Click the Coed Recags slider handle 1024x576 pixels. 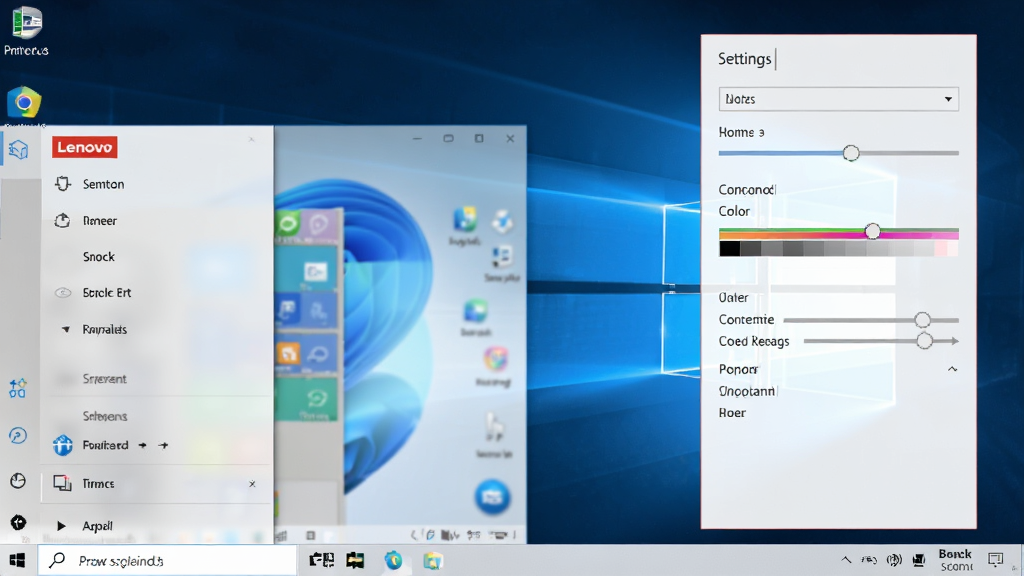pos(924,340)
